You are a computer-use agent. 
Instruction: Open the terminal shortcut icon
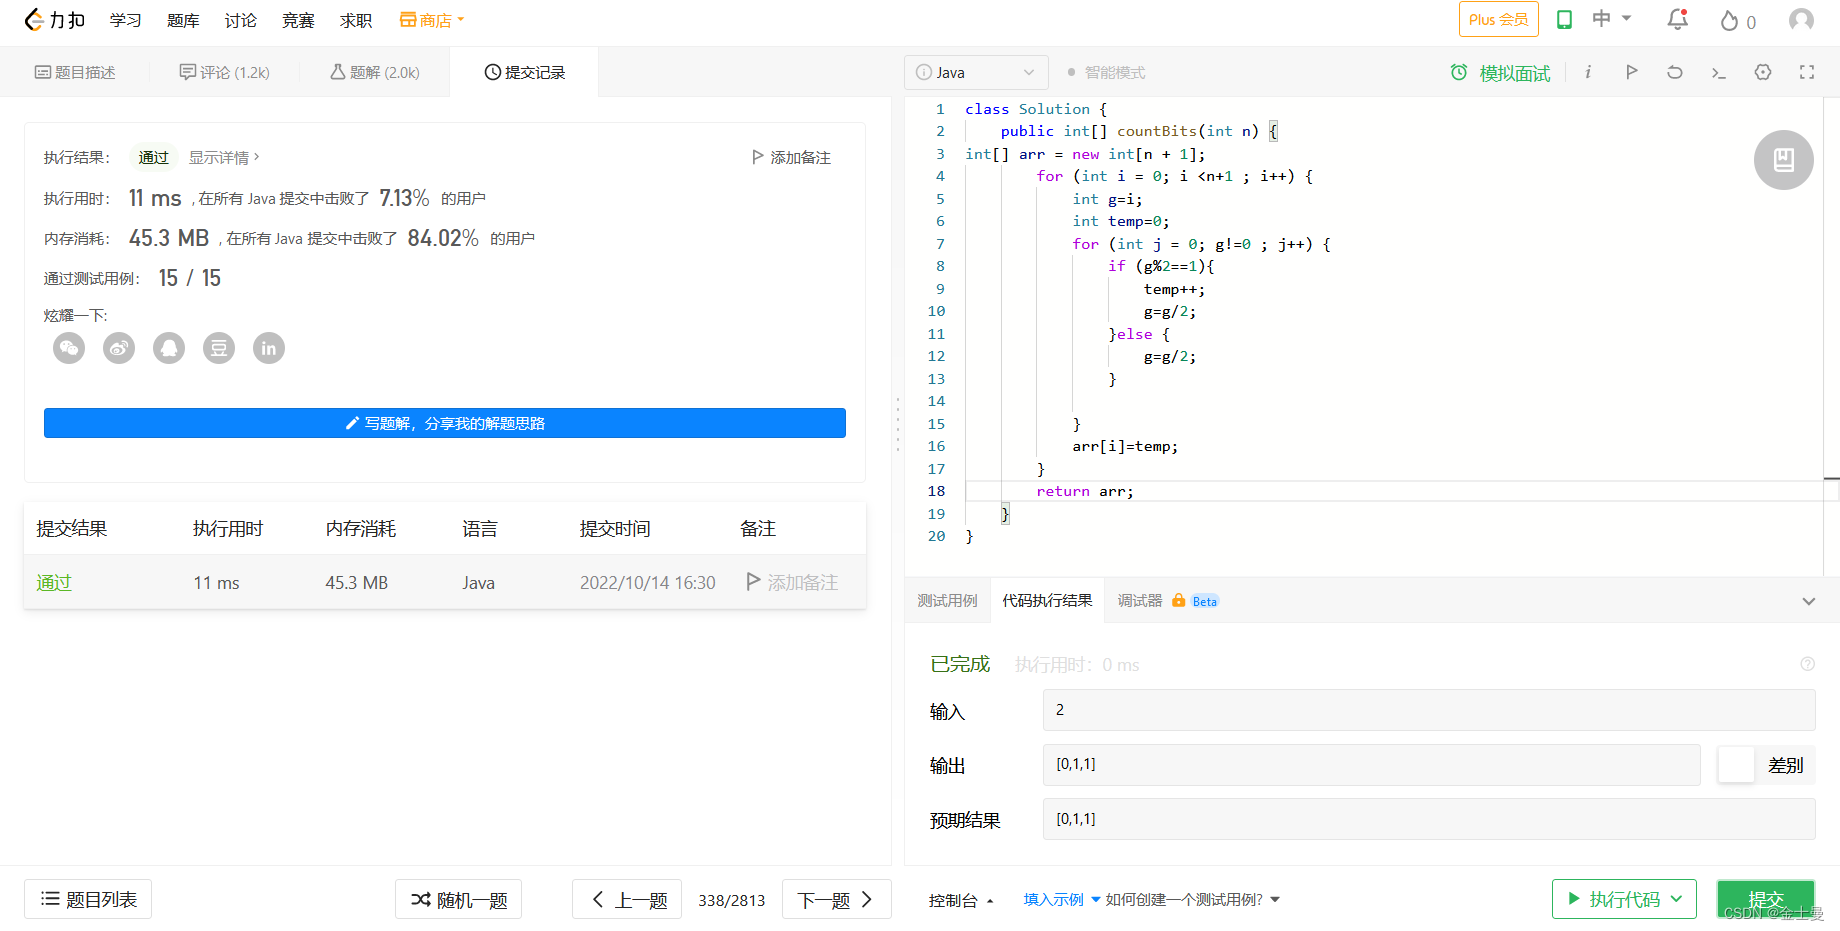(1719, 72)
